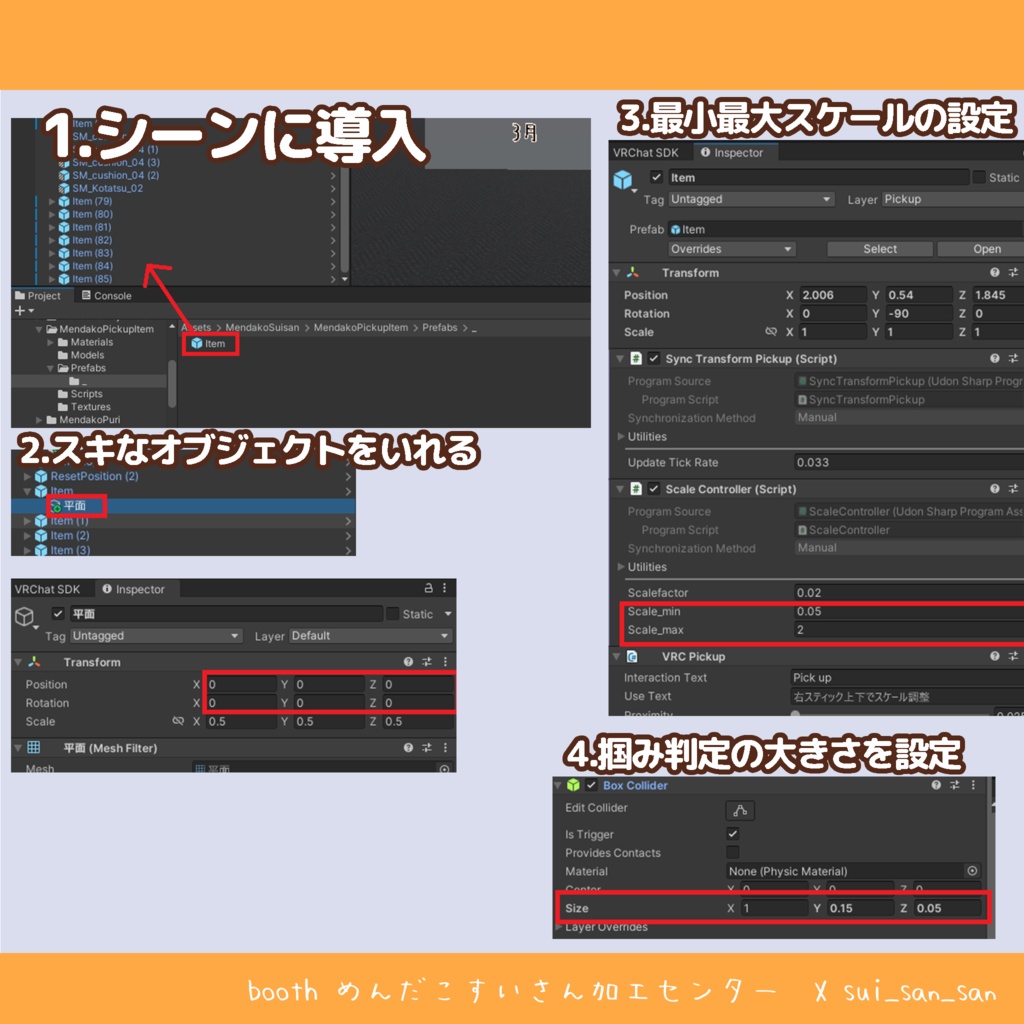
Task: Click the 平面 mesh icon in the hierarchy
Action: [57, 505]
